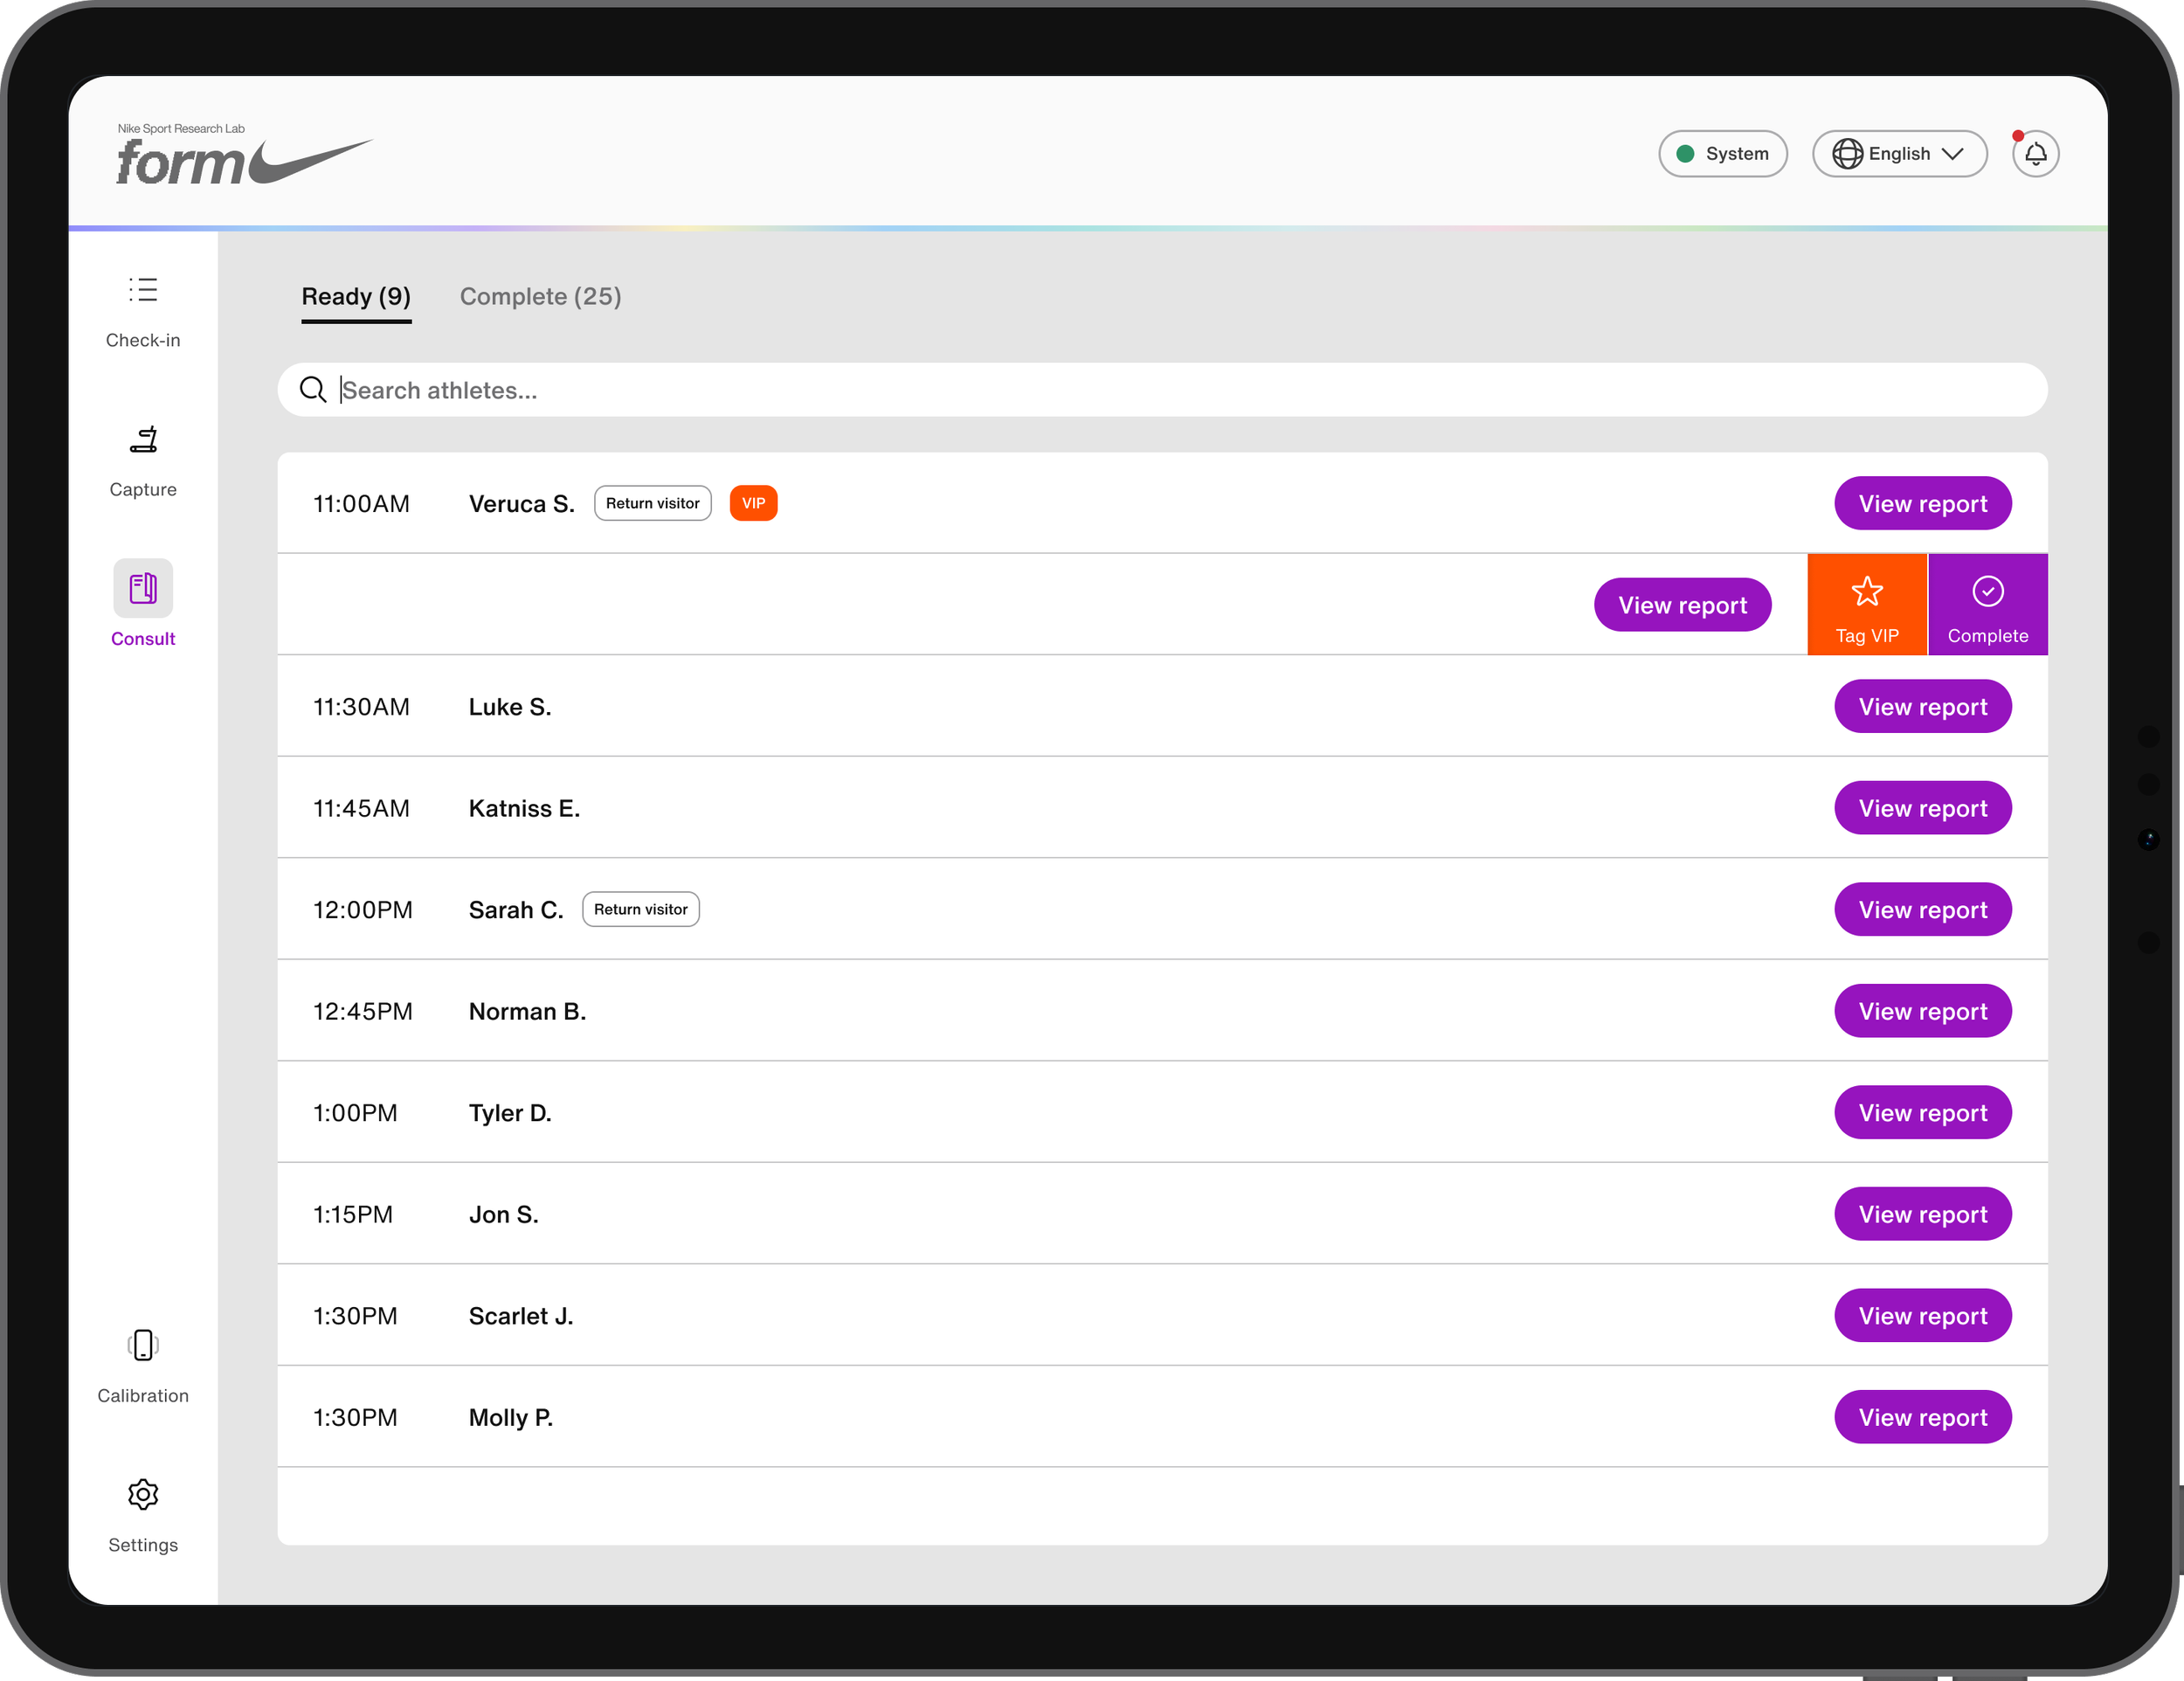Image resolution: width=2184 pixels, height=1681 pixels.
Task: Click the 11:45AM time slot
Action: [x=361, y=808]
